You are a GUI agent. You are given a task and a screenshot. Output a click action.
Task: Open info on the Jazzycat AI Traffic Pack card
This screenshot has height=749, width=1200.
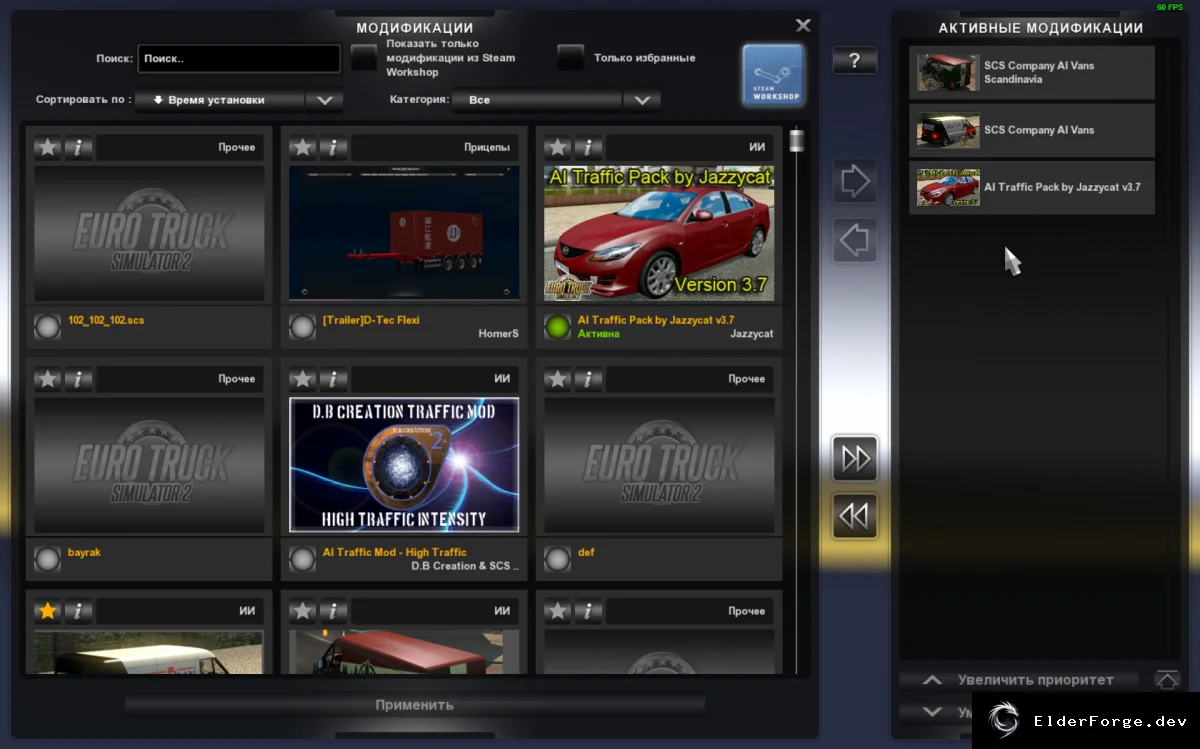[588, 148]
